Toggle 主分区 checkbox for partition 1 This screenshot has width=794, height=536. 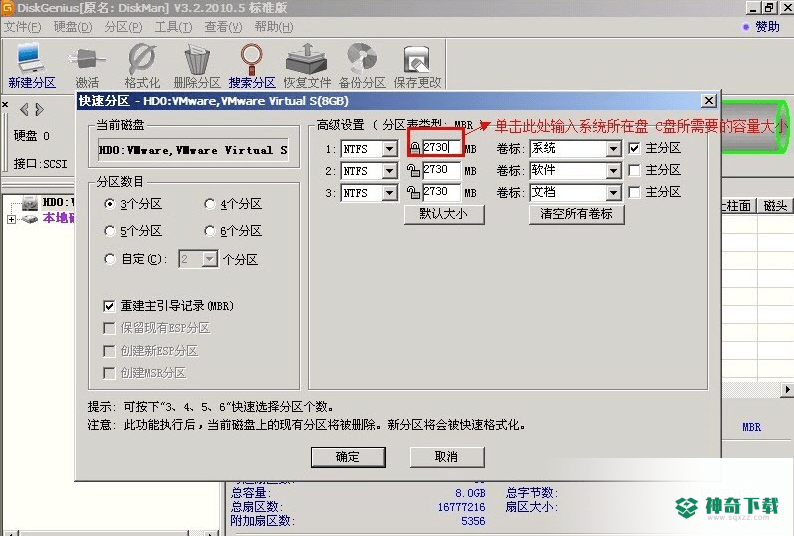click(x=634, y=148)
